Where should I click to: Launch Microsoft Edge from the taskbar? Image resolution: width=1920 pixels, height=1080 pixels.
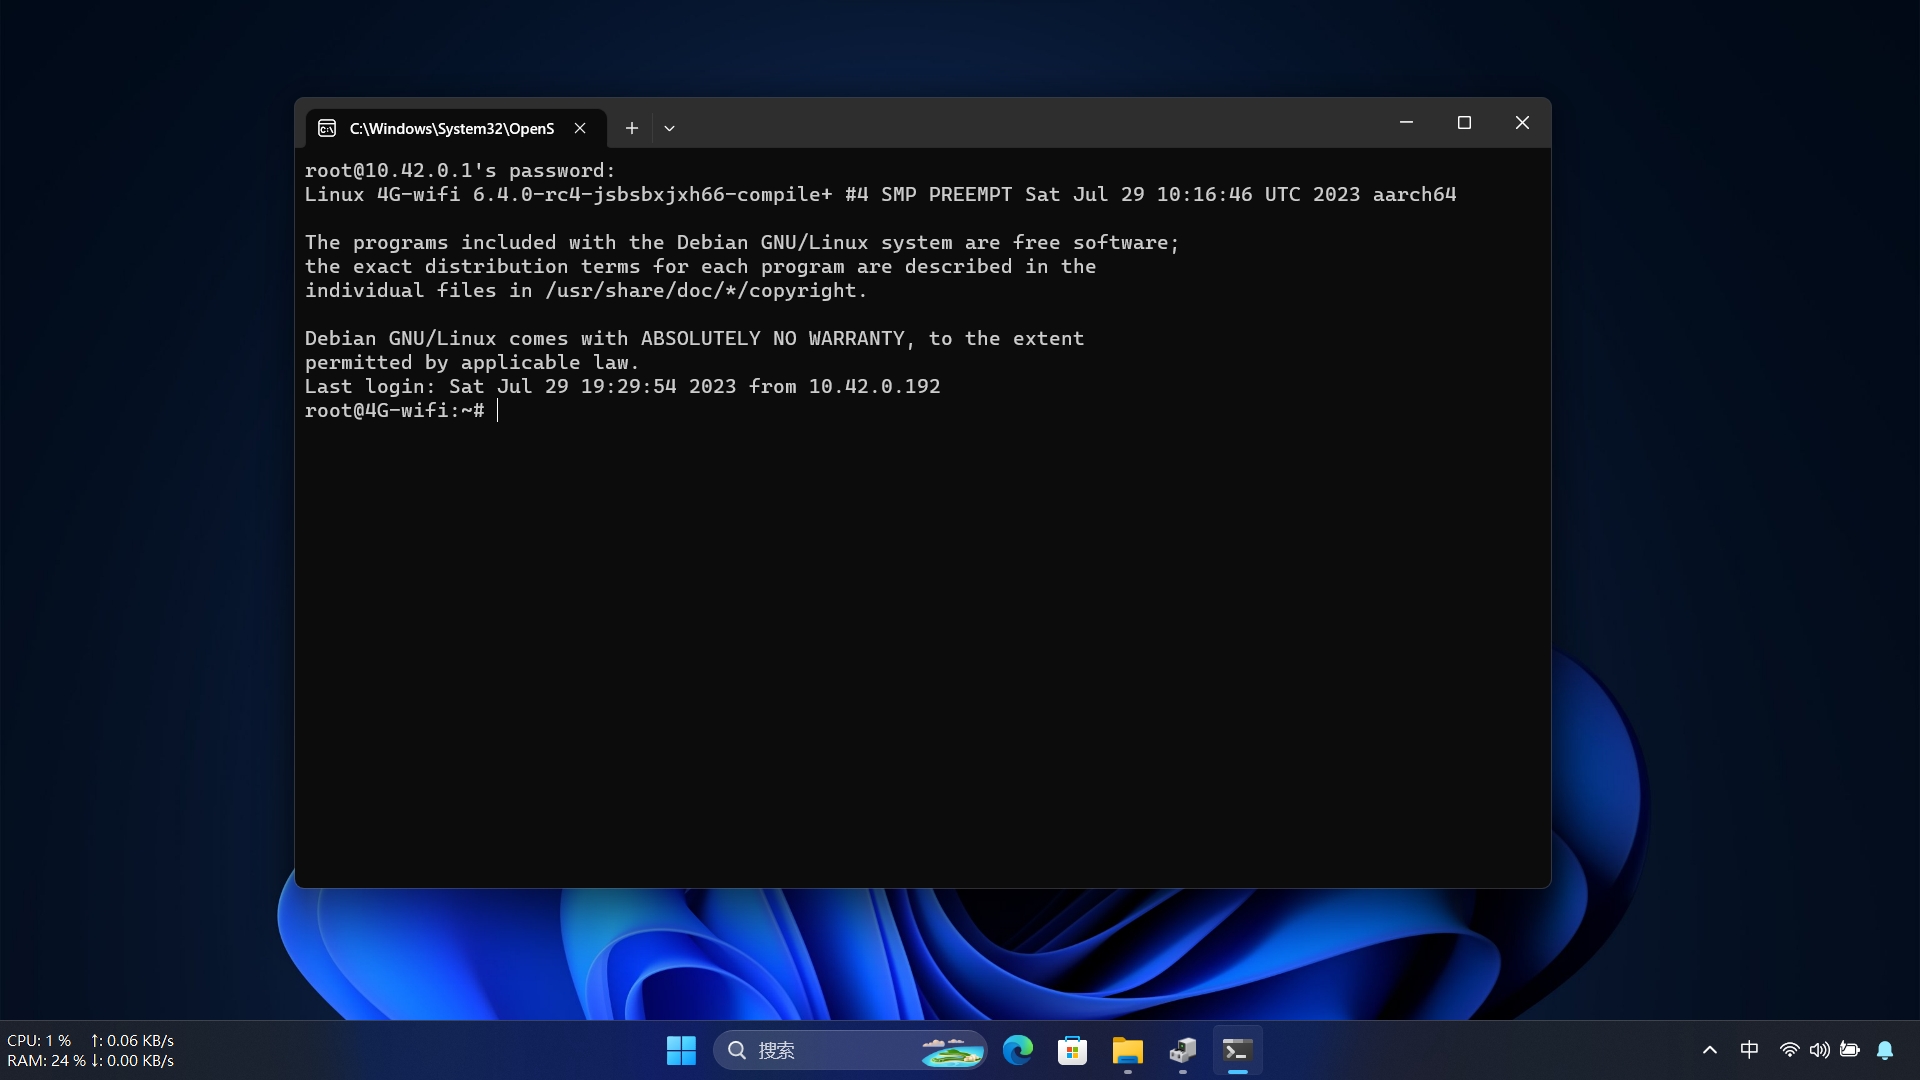click(1018, 1050)
